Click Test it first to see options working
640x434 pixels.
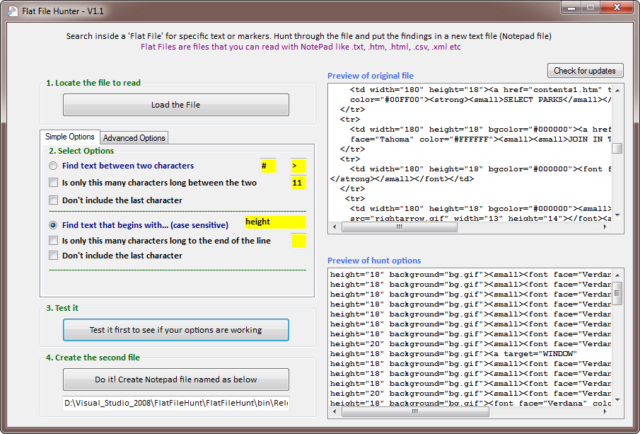176,330
